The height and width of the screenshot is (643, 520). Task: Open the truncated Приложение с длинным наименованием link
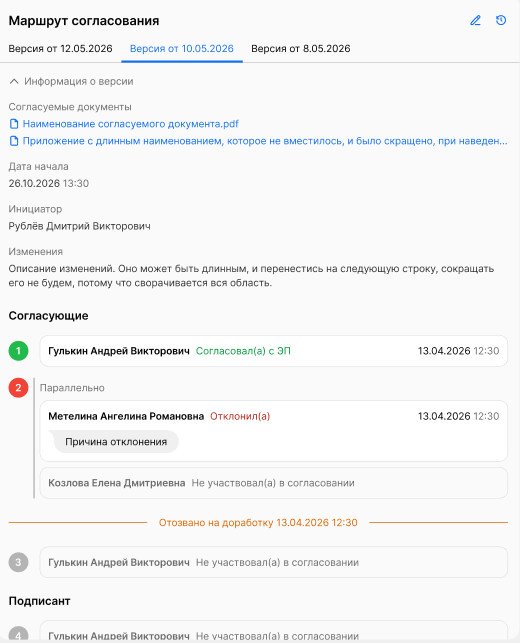[265, 141]
